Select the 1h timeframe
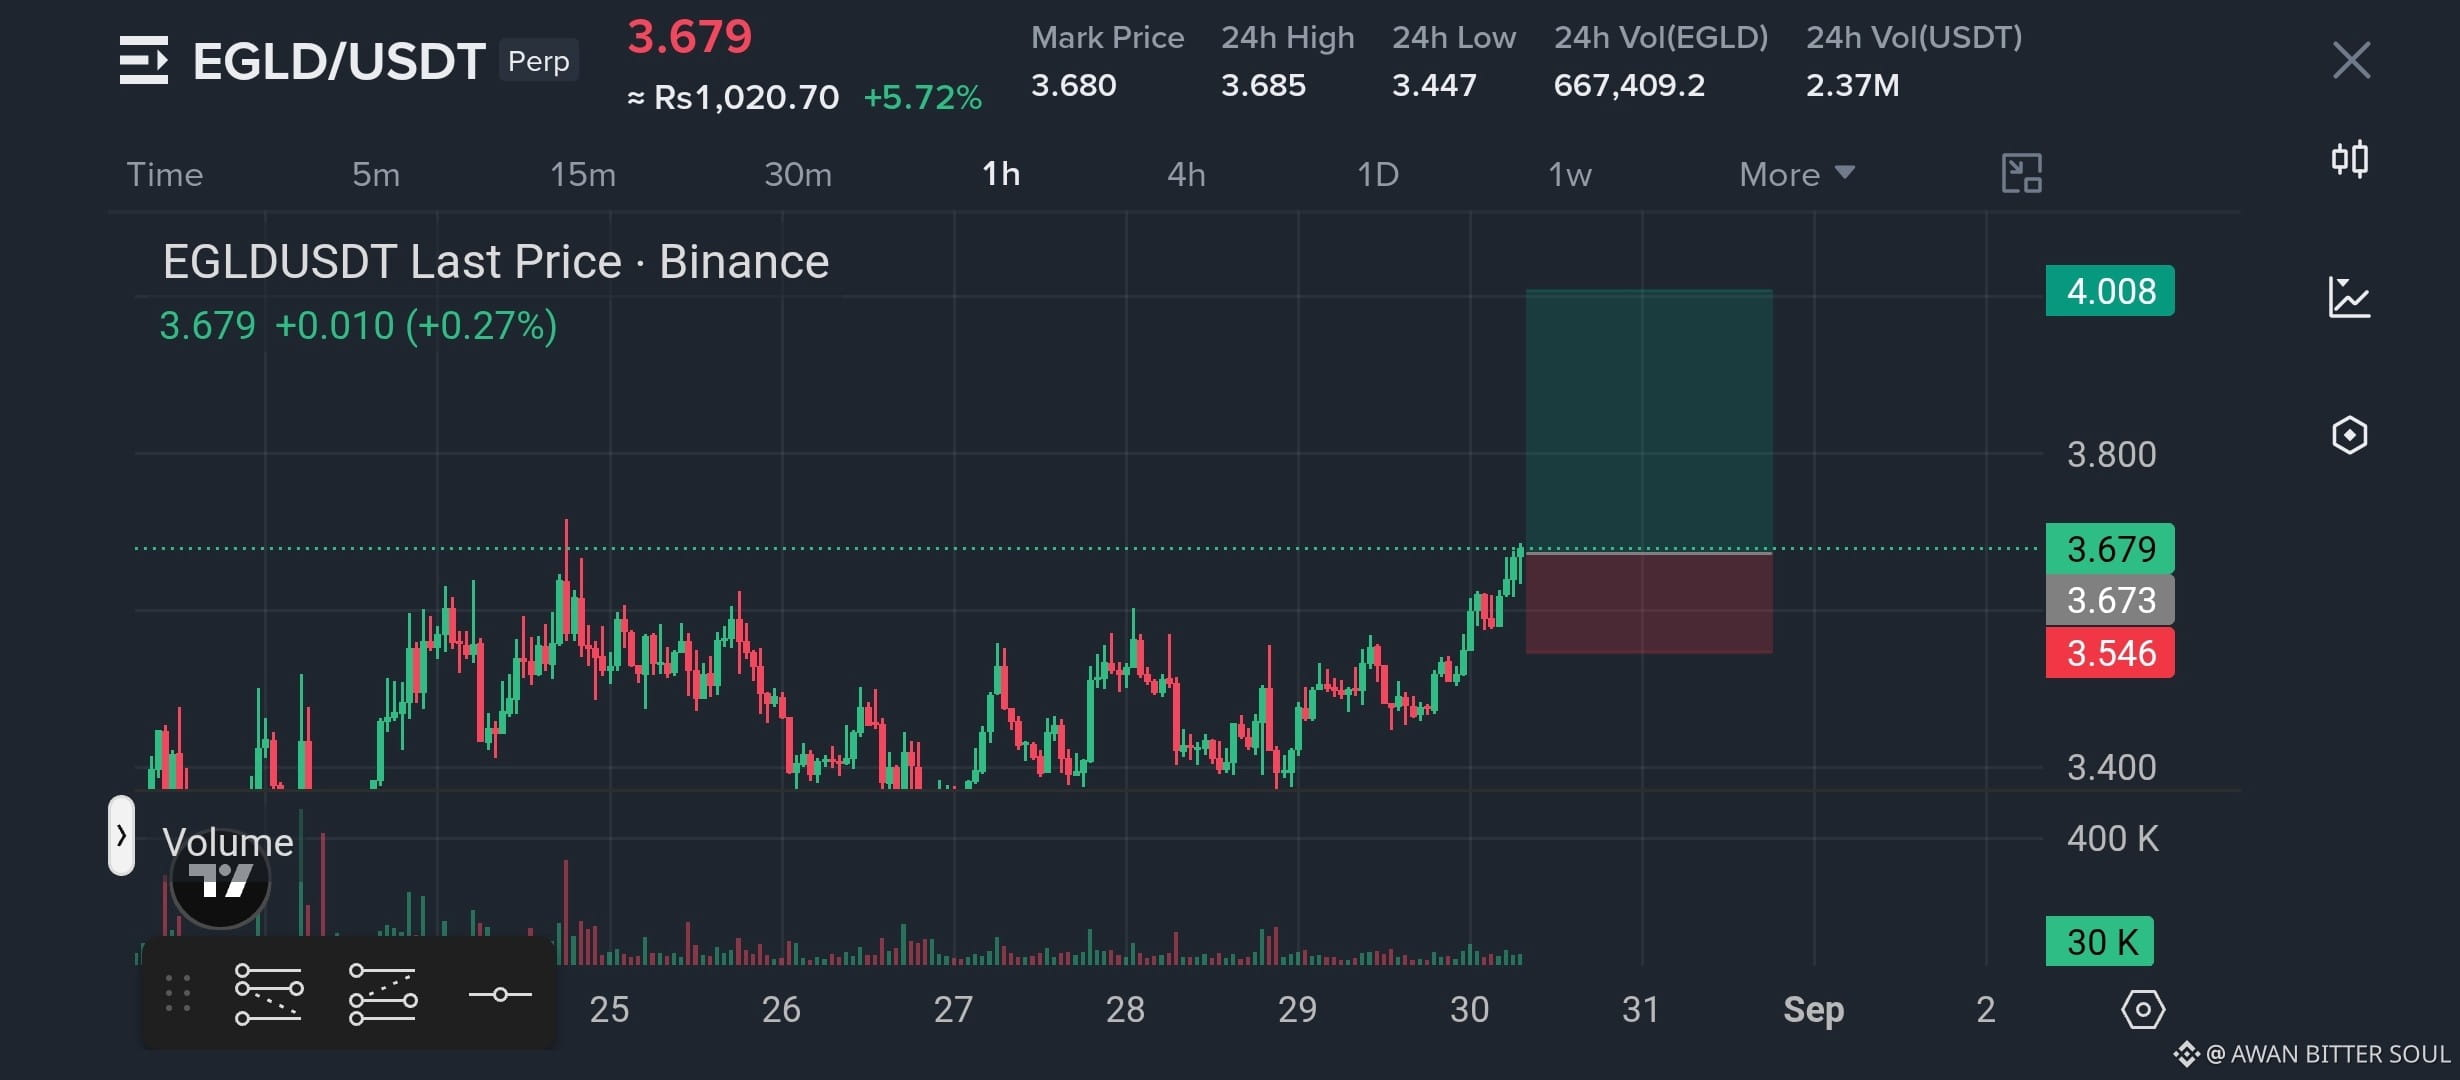 pyautogui.click(x=1001, y=175)
